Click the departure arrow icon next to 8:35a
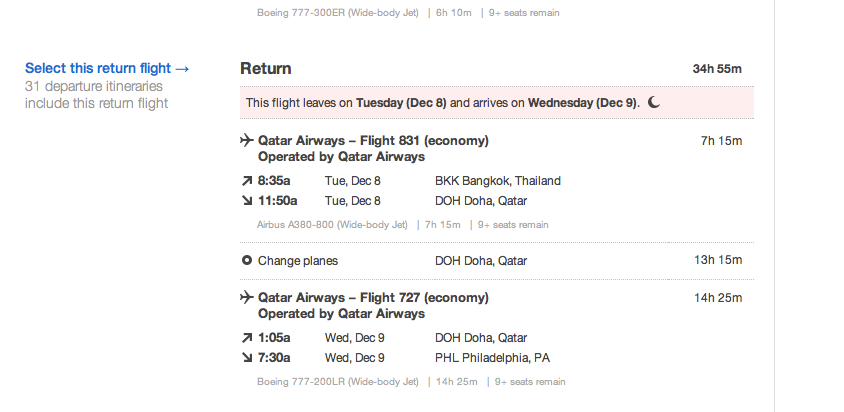The width and height of the screenshot is (844, 412). 247,181
